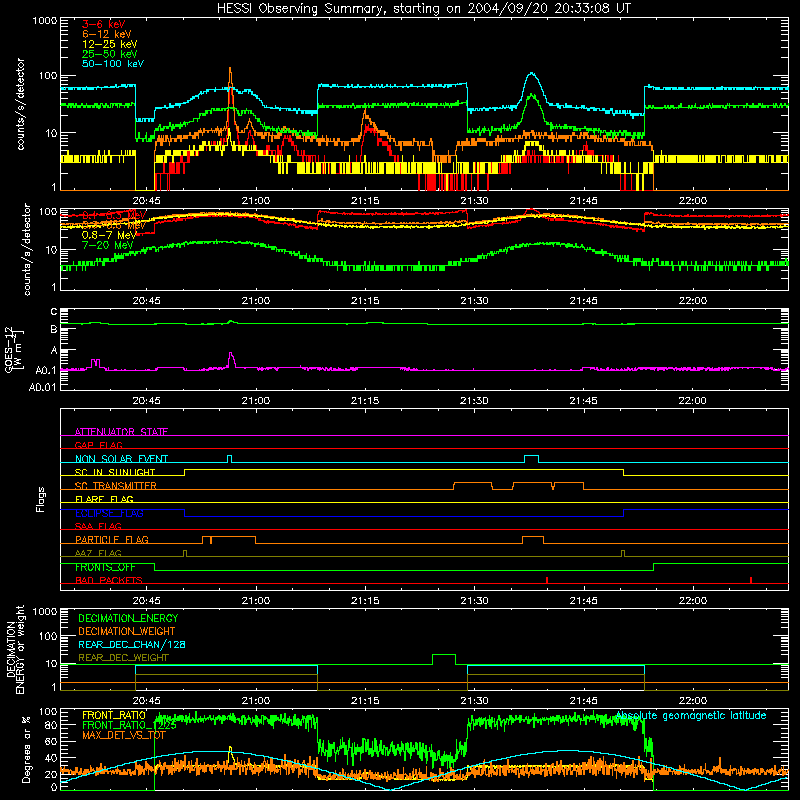Viewport: 800px width, 800px height.
Task: Click the MAX_DET_VS_TOT legend label
Action: coord(124,735)
